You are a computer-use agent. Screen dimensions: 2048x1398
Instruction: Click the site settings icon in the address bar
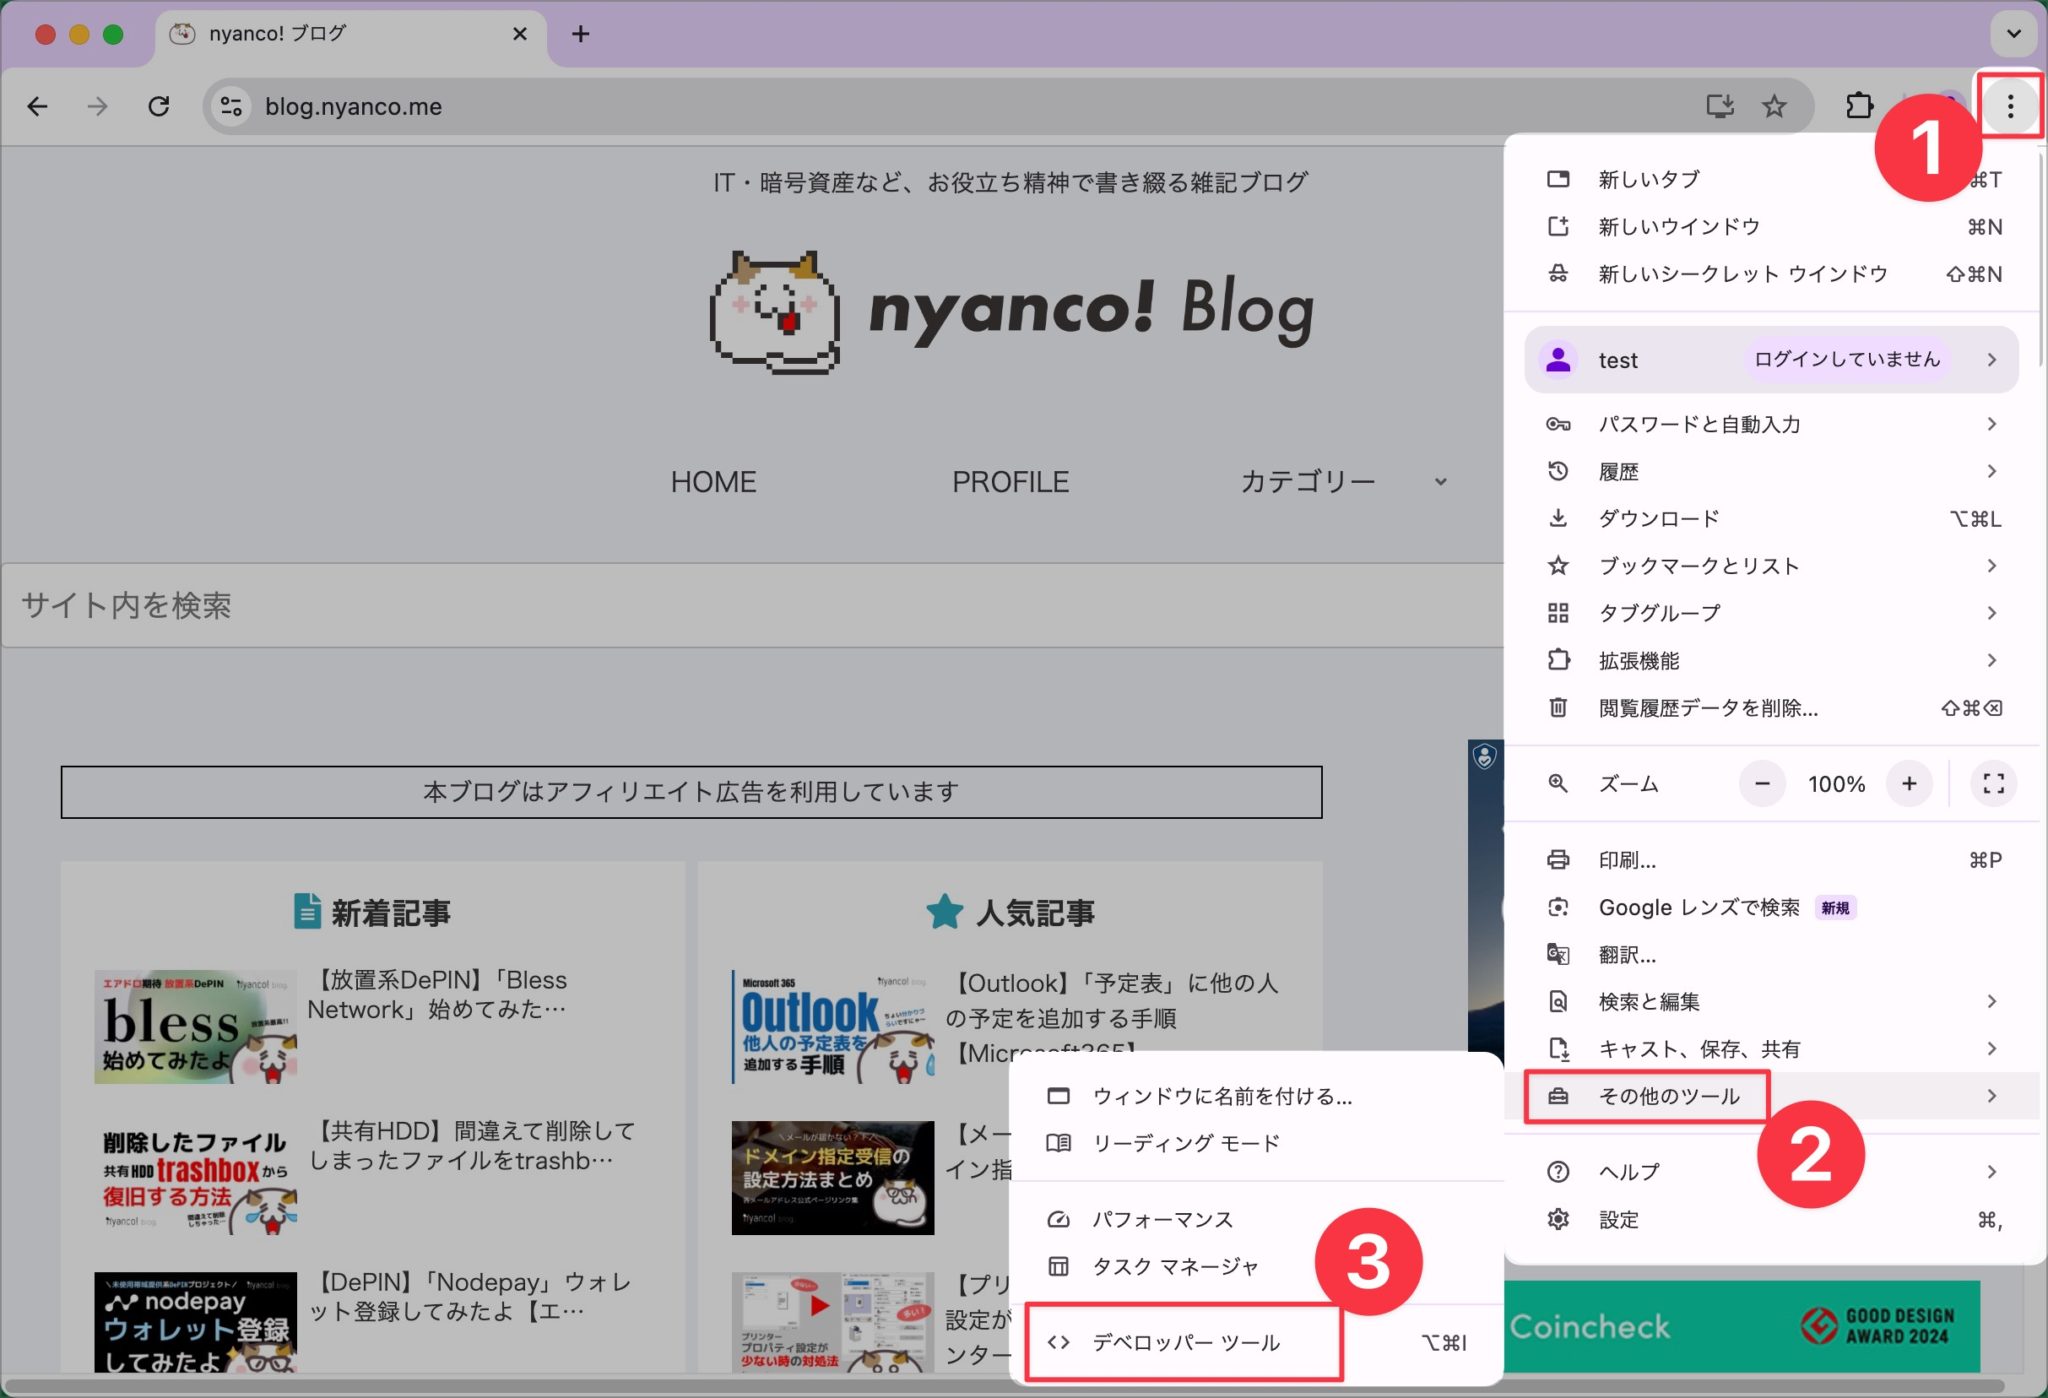[231, 106]
